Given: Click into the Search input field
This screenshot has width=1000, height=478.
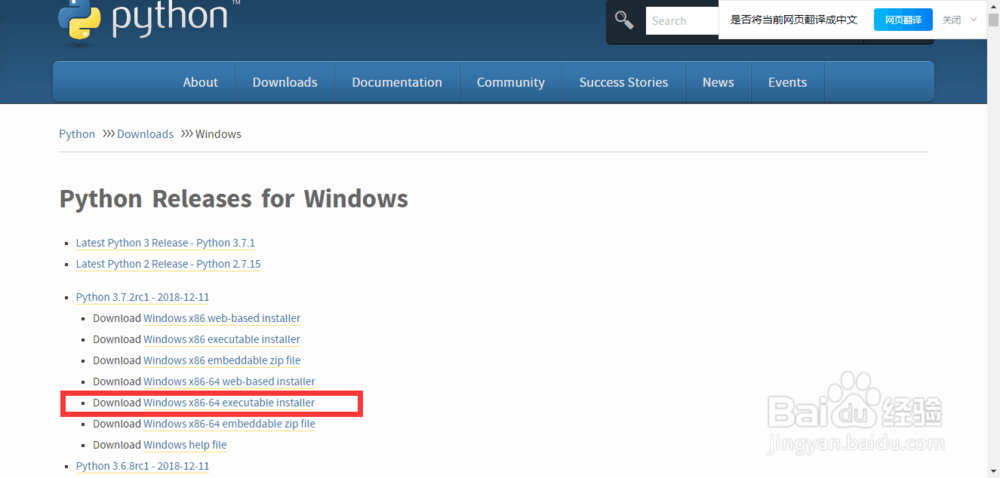Looking at the screenshot, I should point(682,21).
